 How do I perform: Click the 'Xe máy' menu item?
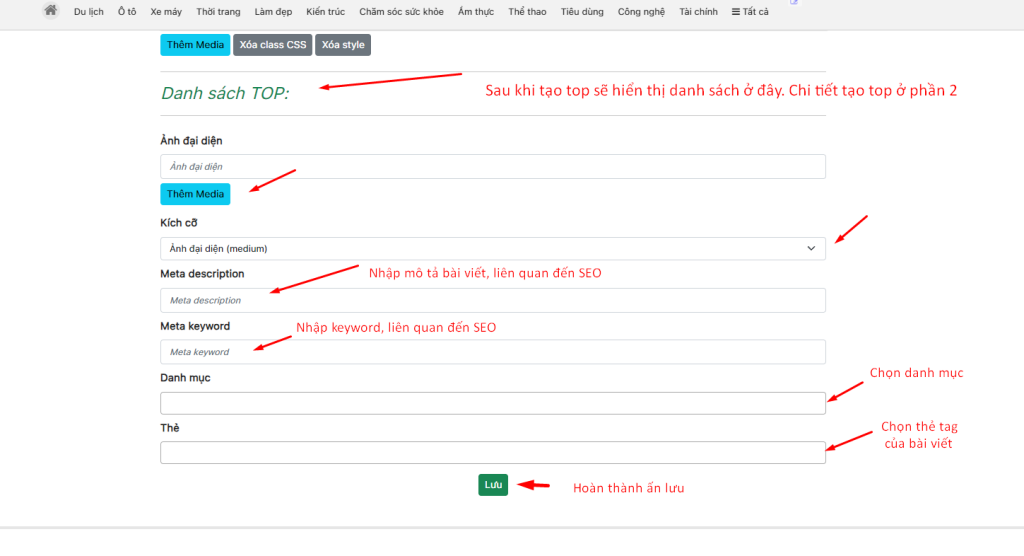pos(165,12)
